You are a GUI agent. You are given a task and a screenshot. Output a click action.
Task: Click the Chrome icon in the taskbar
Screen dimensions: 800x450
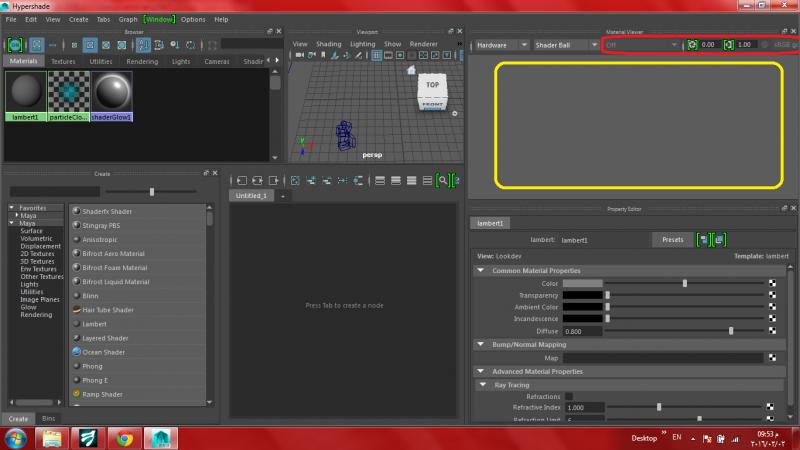tap(124, 437)
